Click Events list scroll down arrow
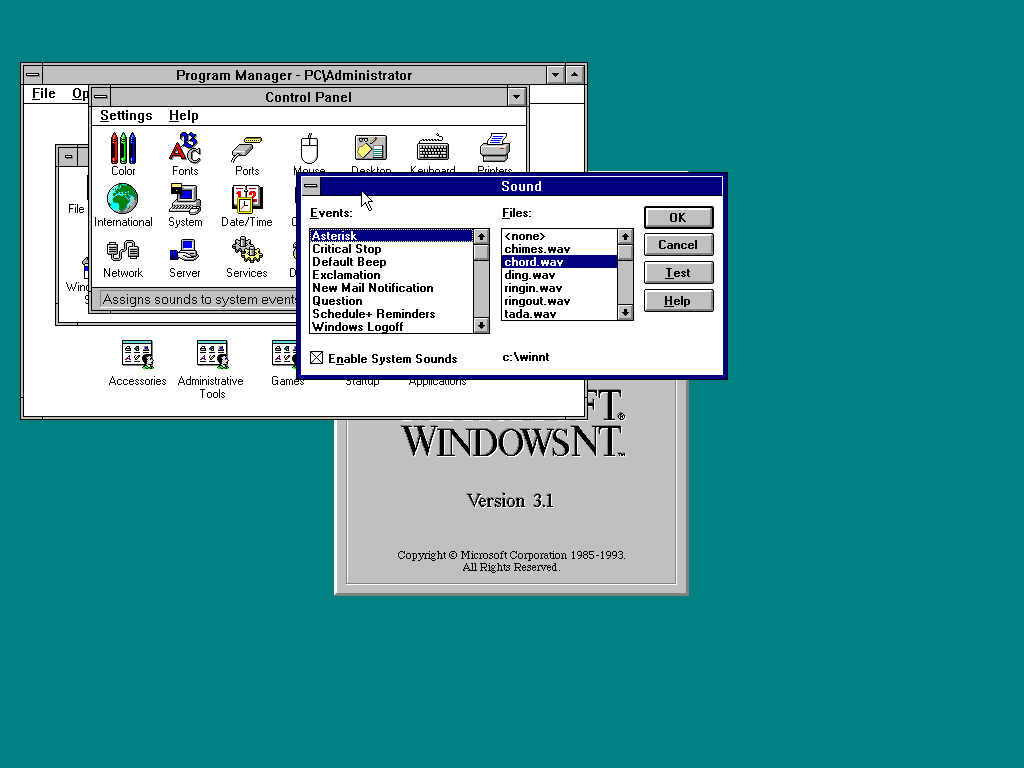 point(481,325)
